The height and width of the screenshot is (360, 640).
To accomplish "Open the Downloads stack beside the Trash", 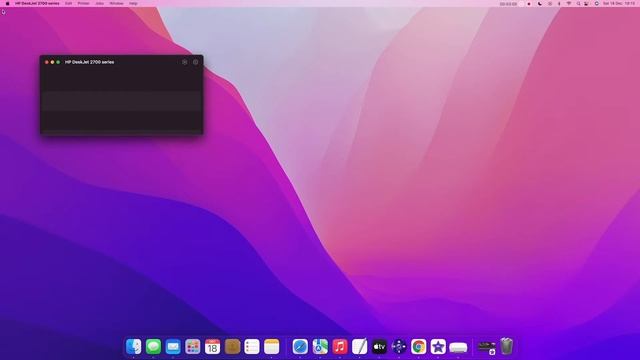I will (487, 347).
